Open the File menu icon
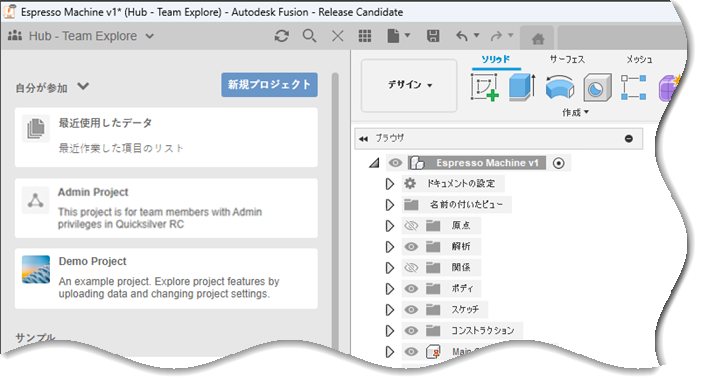This screenshot has width=711, height=384. (393, 36)
